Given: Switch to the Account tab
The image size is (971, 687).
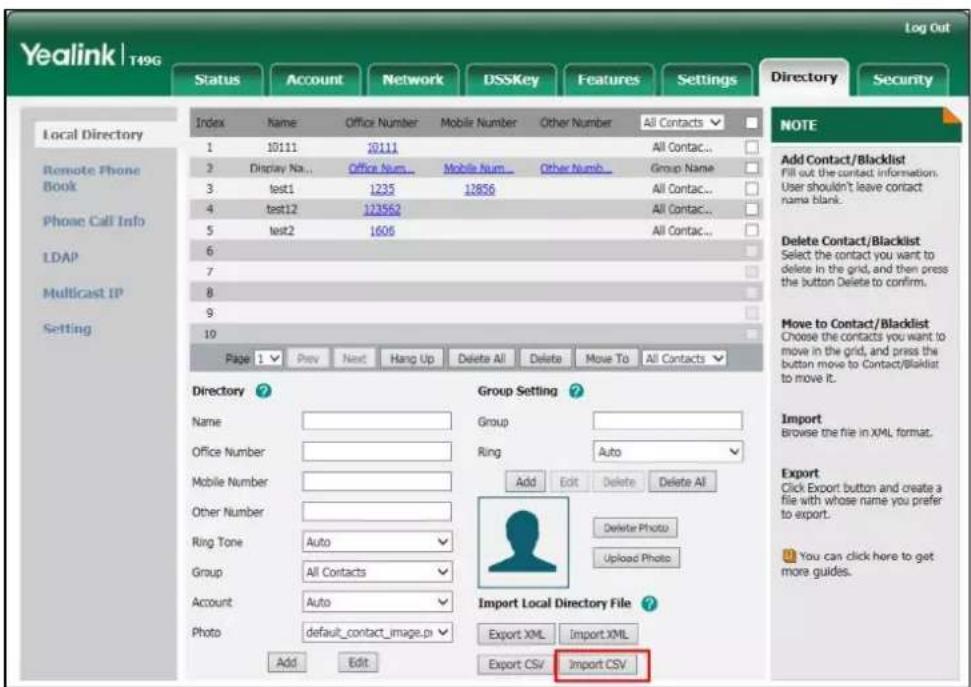Looking at the screenshot, I should point(315,80).
